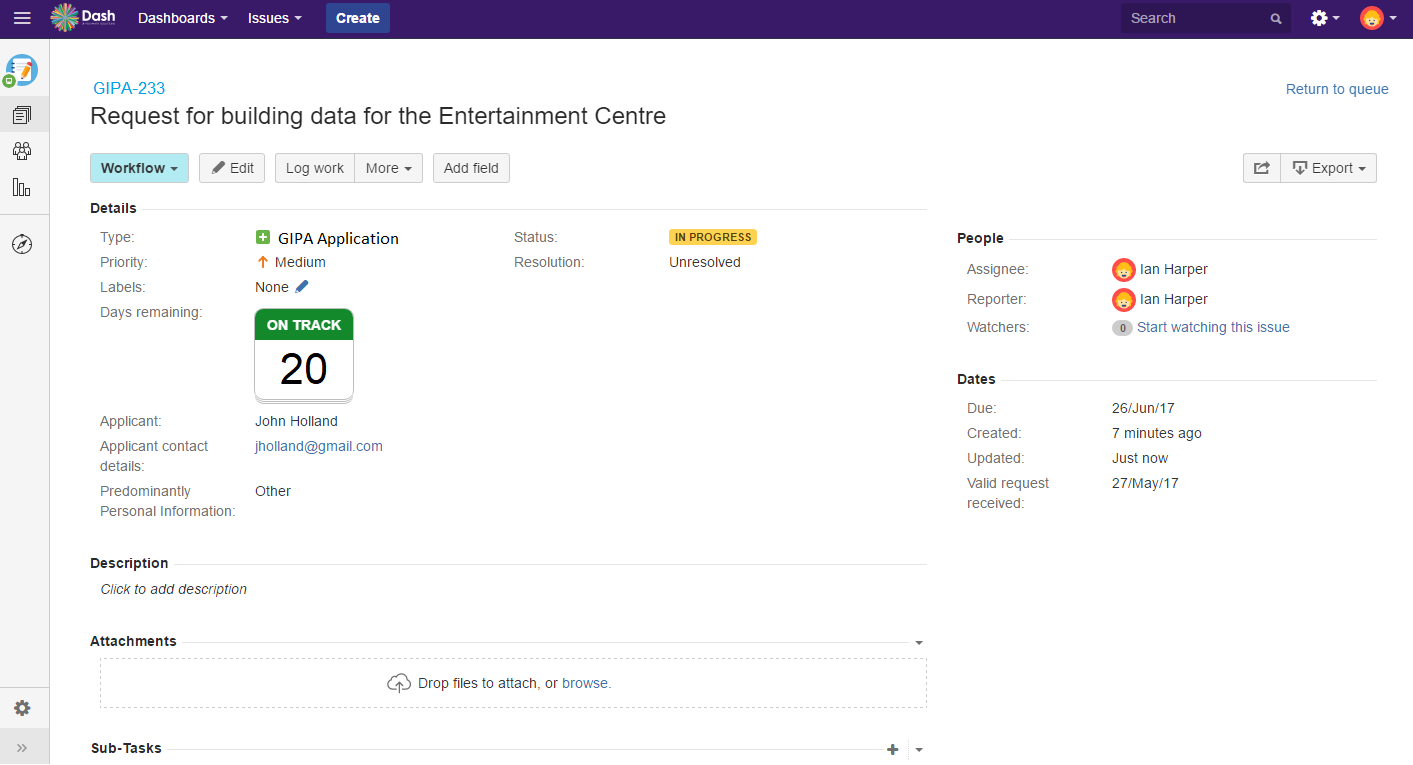Edit labels with the pencil icon
Viewport: 1413px width, 765px height.
click(302, 287)
